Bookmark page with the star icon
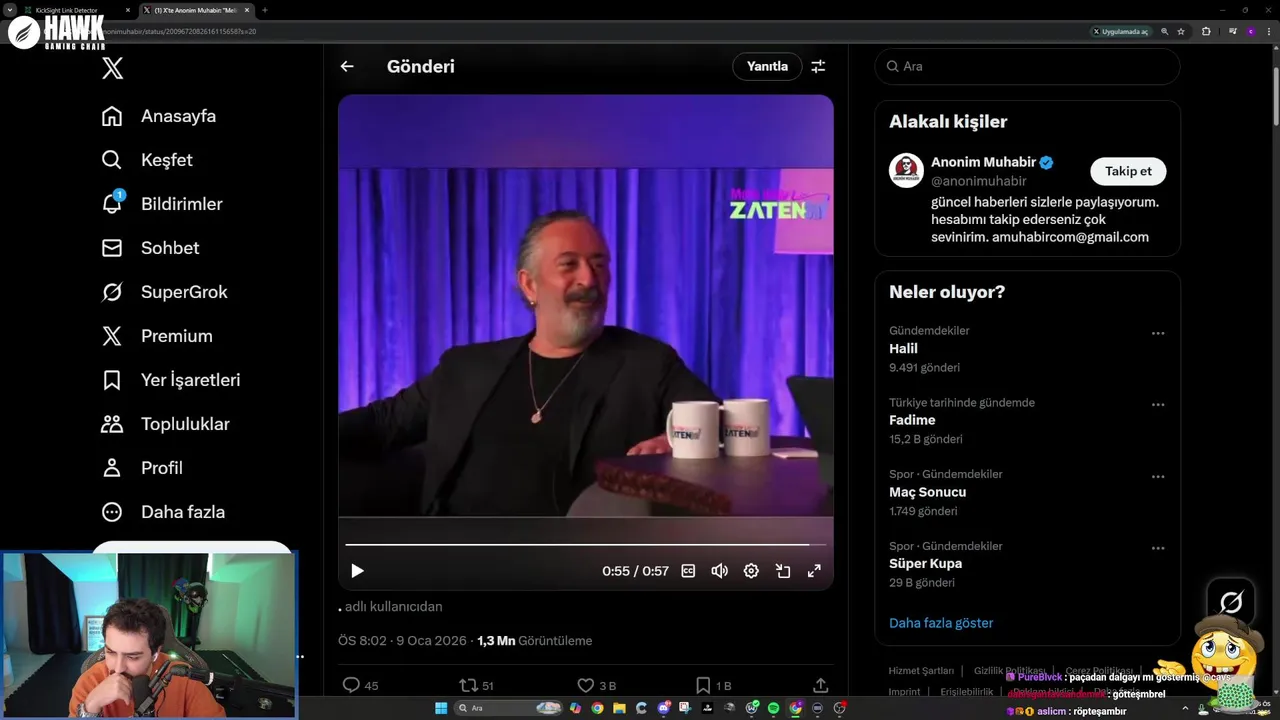This screenshot has width=1280, height=720. tap(1181, 31)
